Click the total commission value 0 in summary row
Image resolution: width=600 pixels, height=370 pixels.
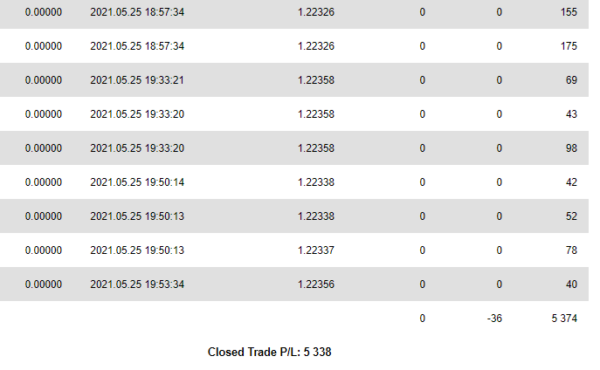(422, 318)
